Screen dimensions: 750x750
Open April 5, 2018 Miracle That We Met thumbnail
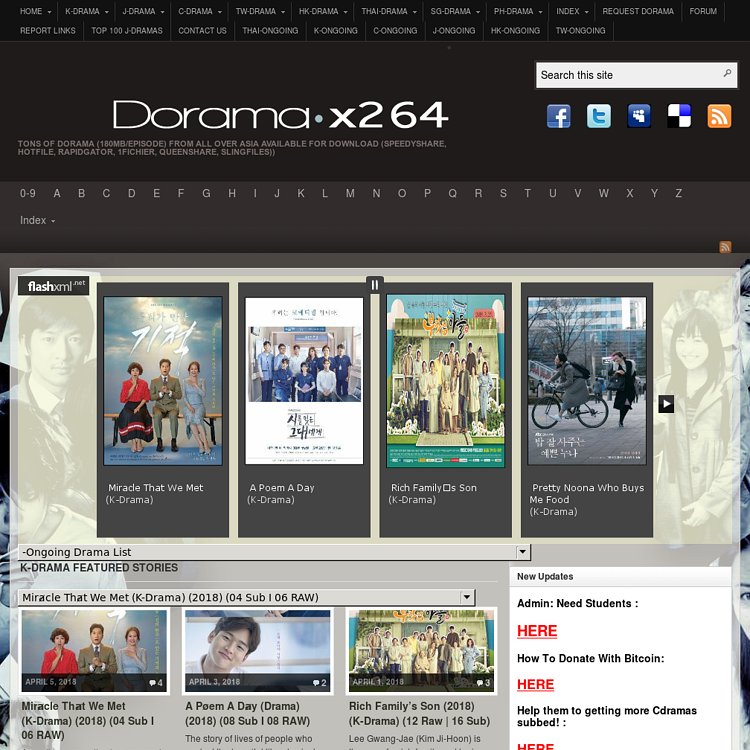tap(94, 651)
